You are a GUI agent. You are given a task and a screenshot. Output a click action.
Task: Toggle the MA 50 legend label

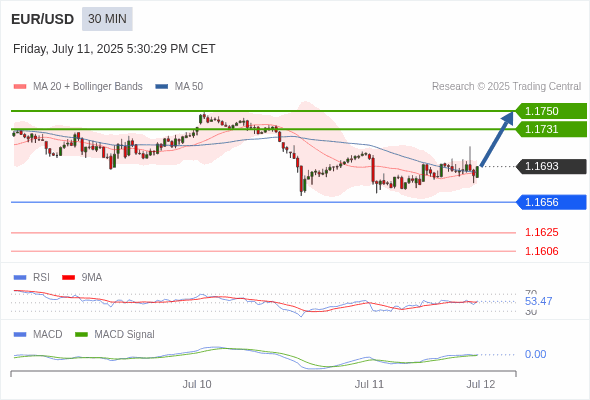[x=189, y=87]
